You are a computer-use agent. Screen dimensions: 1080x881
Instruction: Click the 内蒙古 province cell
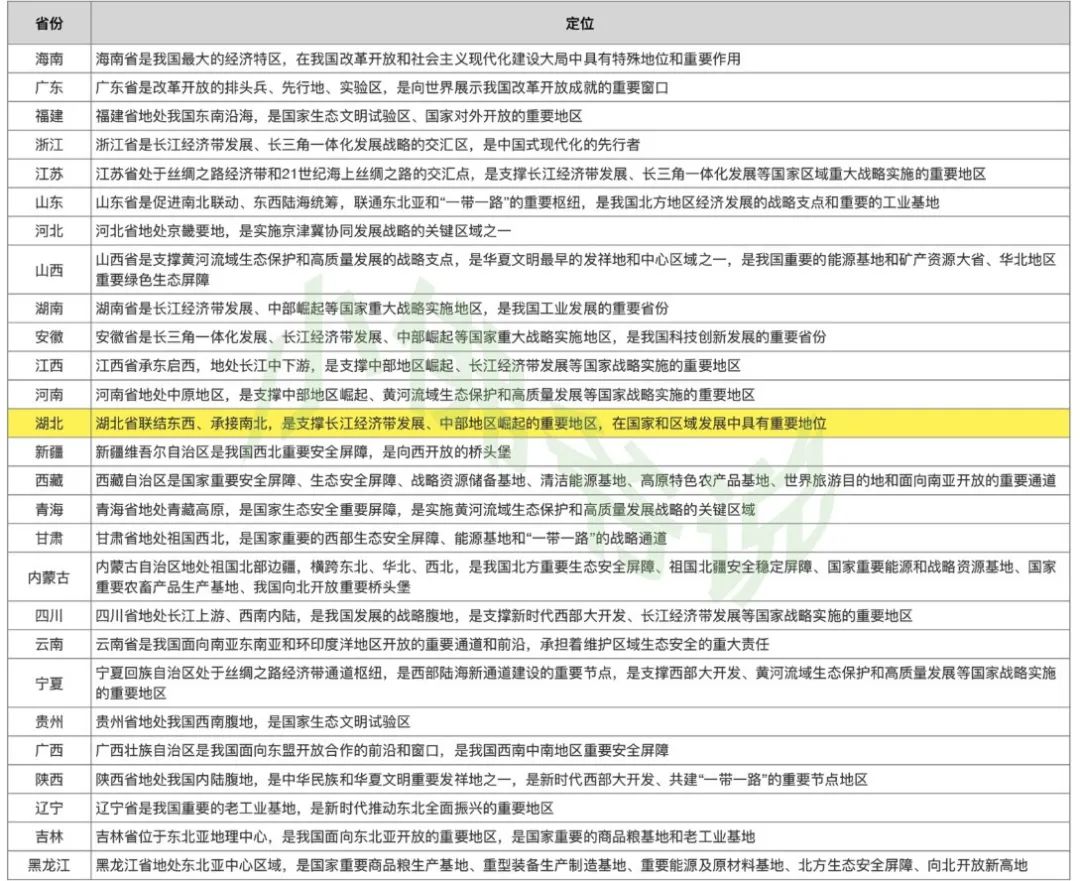49,577
